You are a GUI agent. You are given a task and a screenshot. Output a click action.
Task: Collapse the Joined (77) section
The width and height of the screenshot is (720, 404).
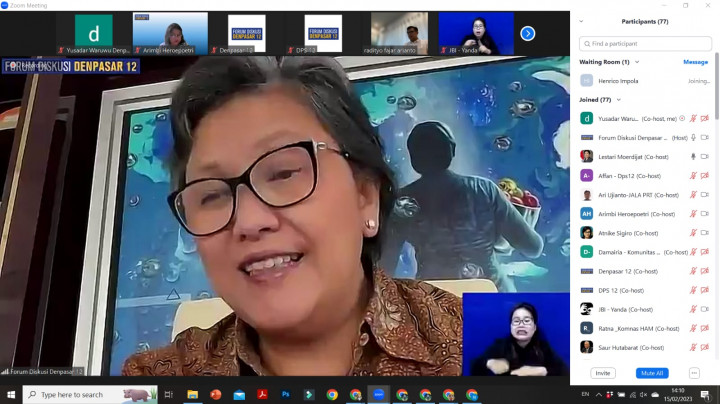coord(619,100)
